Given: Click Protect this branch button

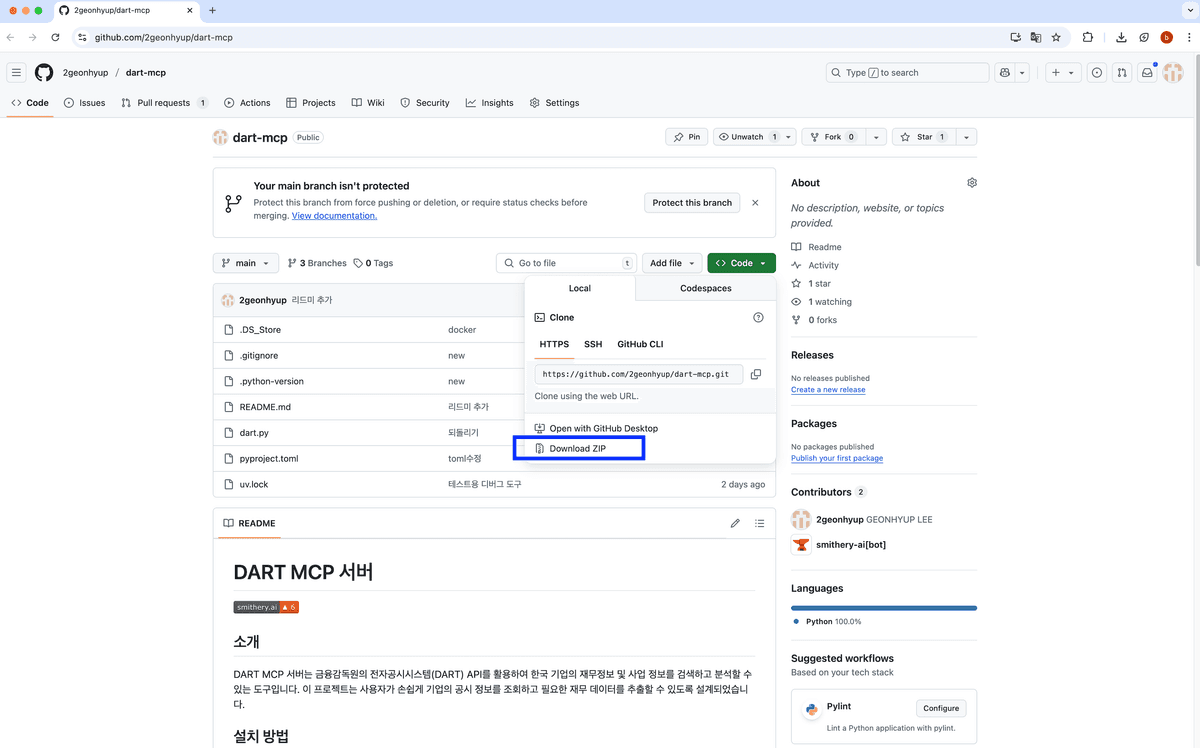Looking at the screenshot, I should point(692,203).
